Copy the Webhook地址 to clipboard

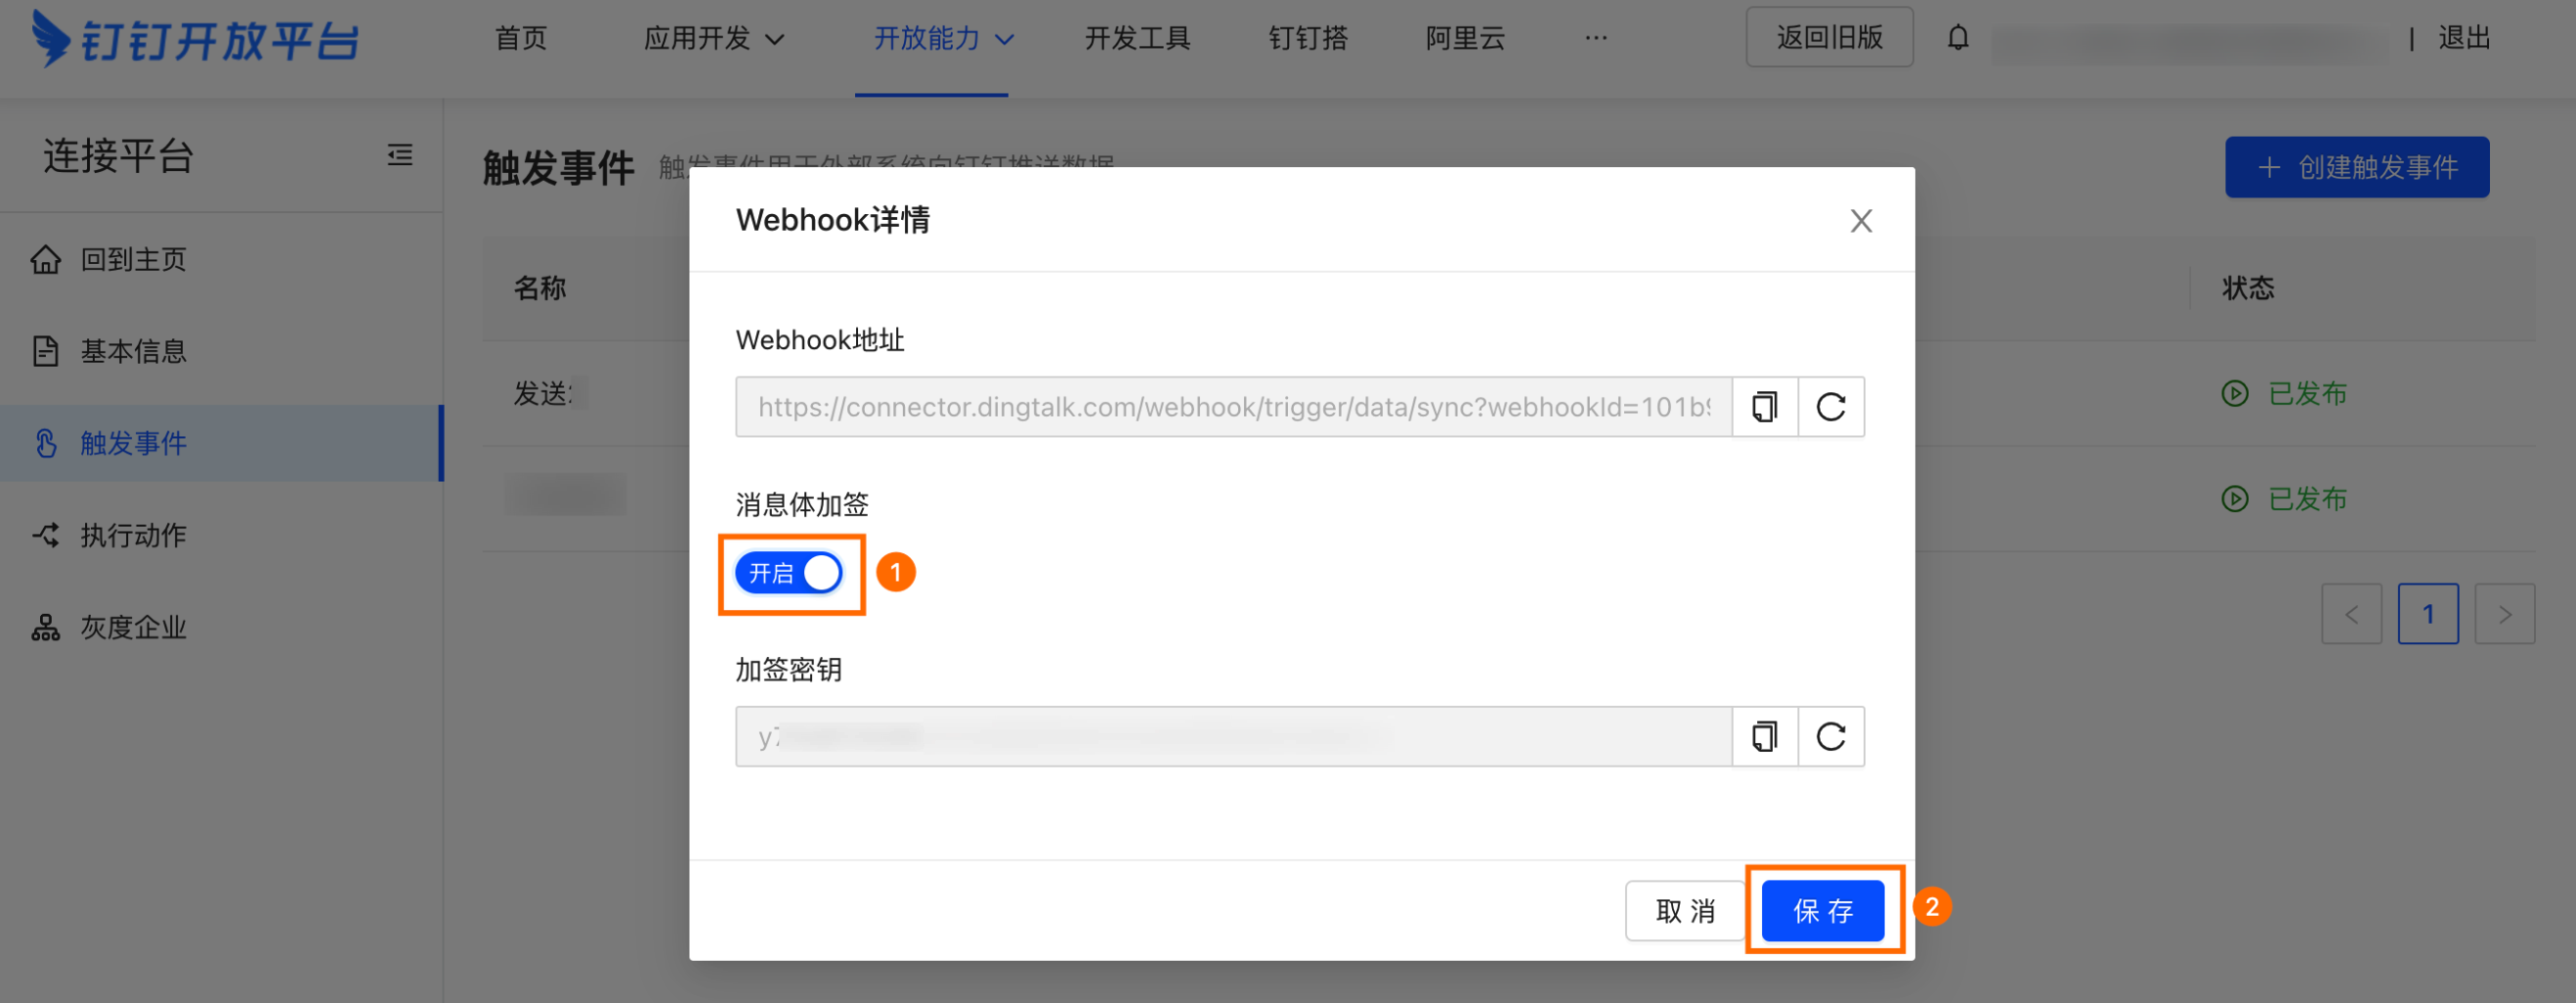point(1763,406)
